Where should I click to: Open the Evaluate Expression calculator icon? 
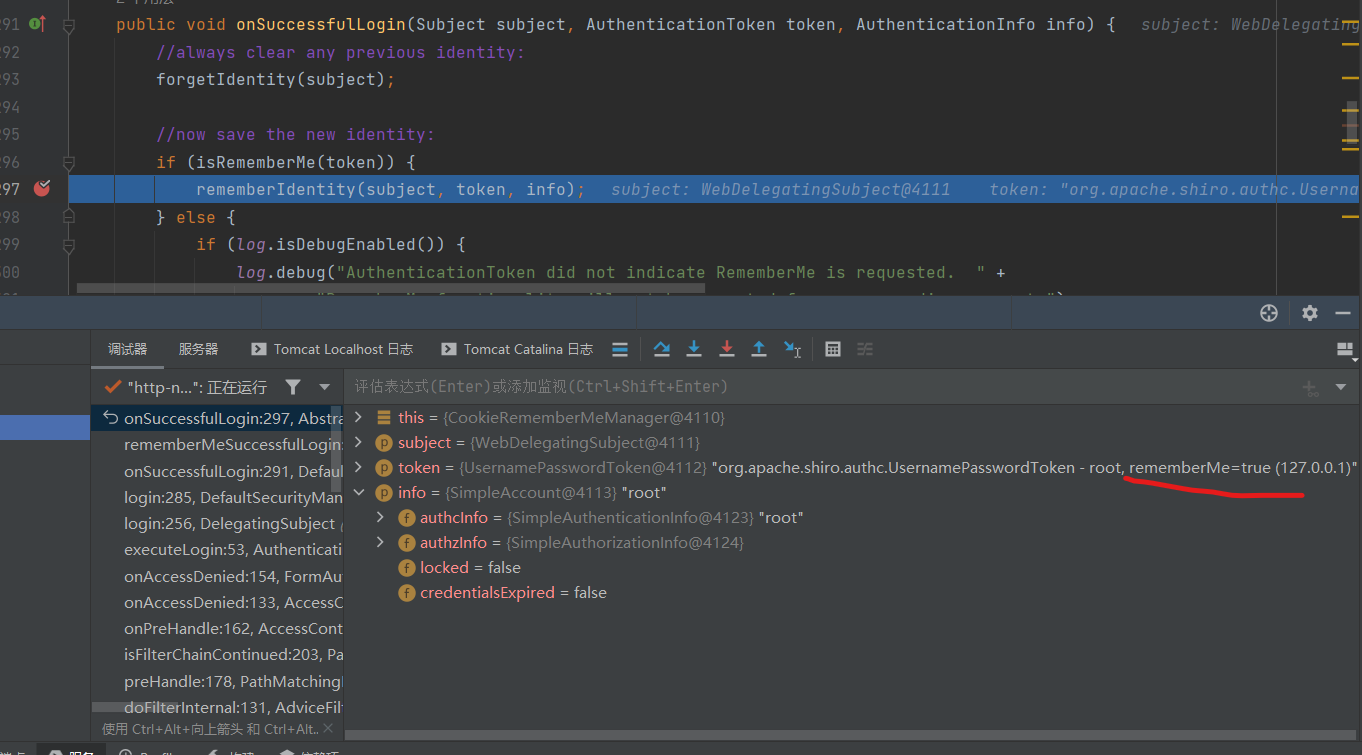(x=833, y=349)
